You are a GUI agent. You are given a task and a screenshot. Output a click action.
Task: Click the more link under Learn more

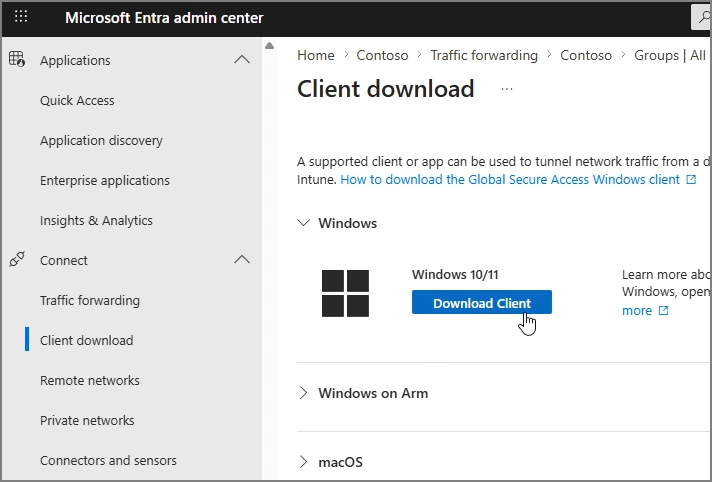(637, 311)
